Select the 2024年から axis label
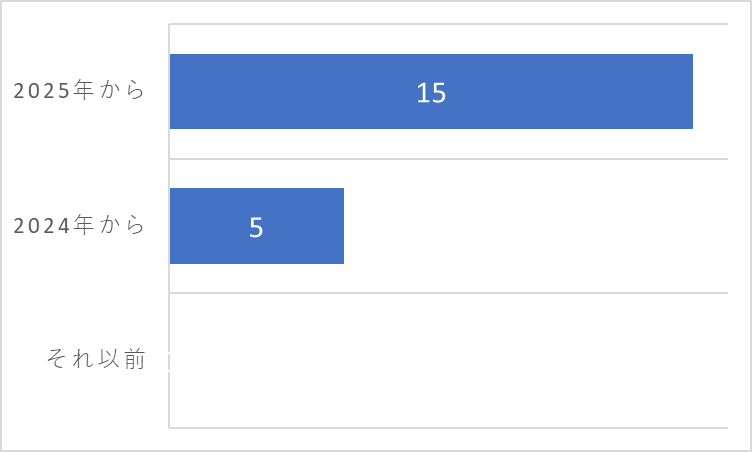 (x=79, y=225)
